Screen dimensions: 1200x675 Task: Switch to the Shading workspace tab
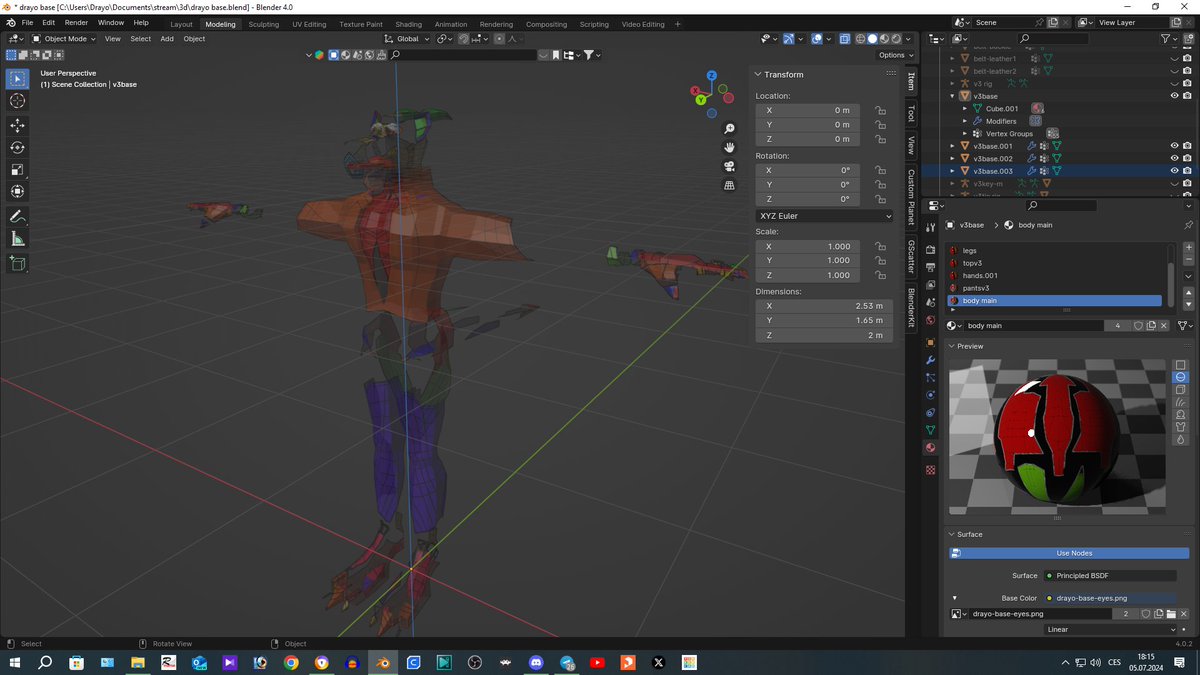point(408,24)
